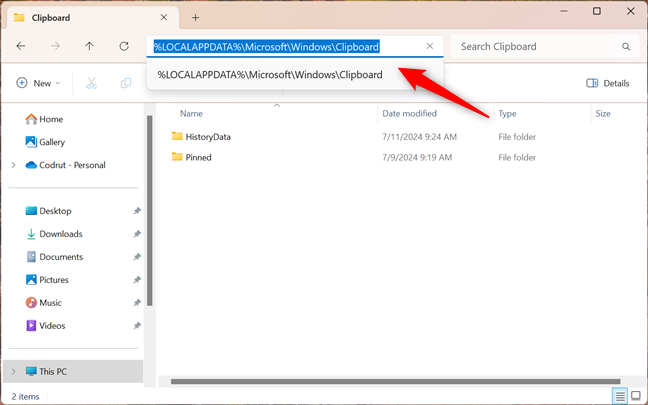Close the Clipboard tab
Image resolution: width=648 pixels, height=405 pixels.
164,17
